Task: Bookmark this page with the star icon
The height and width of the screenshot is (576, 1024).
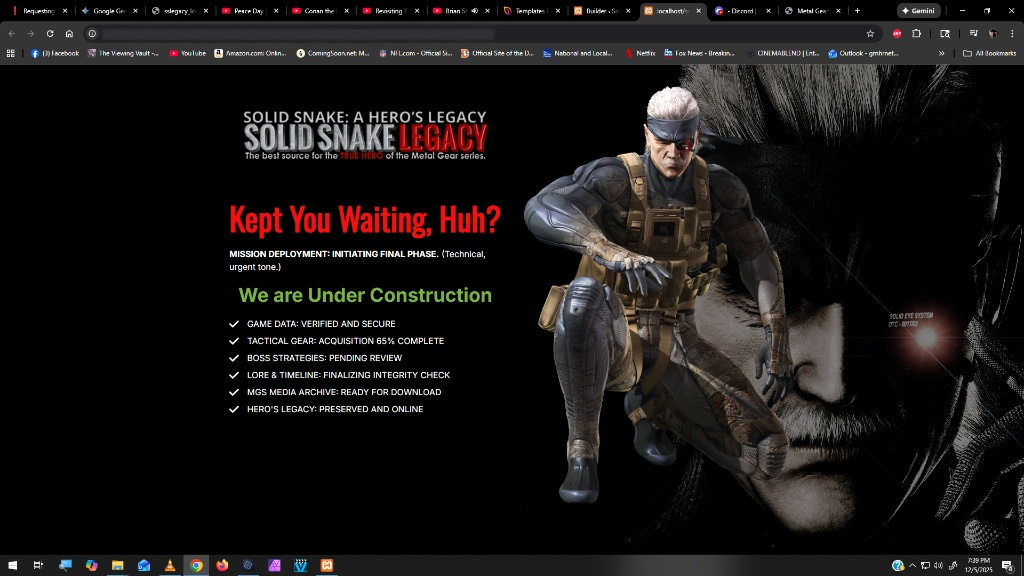Action: 870,33
